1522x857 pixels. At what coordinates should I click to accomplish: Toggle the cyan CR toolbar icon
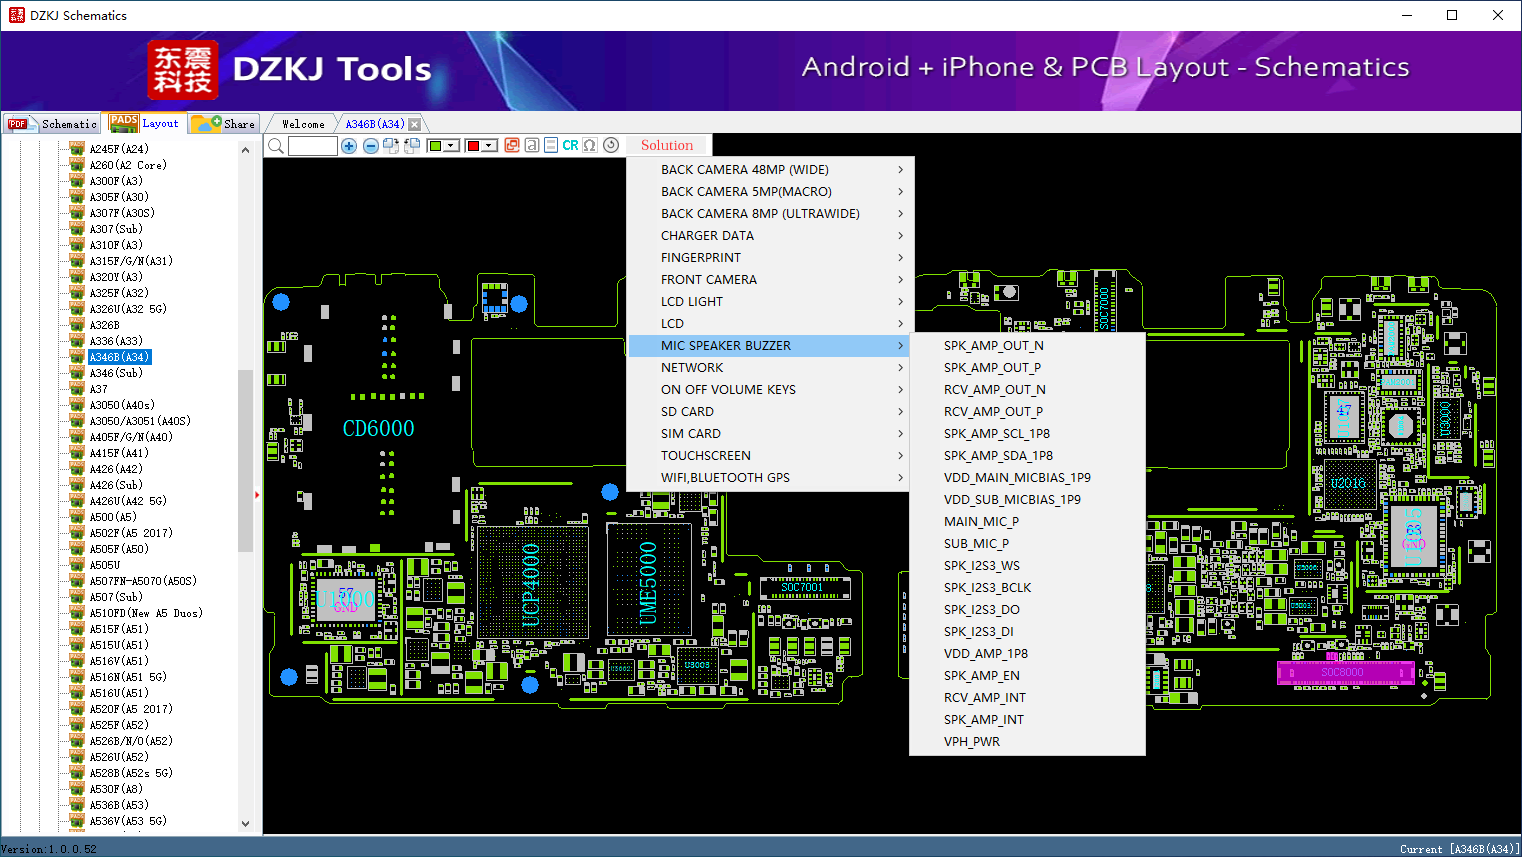(x=570, y=145)
